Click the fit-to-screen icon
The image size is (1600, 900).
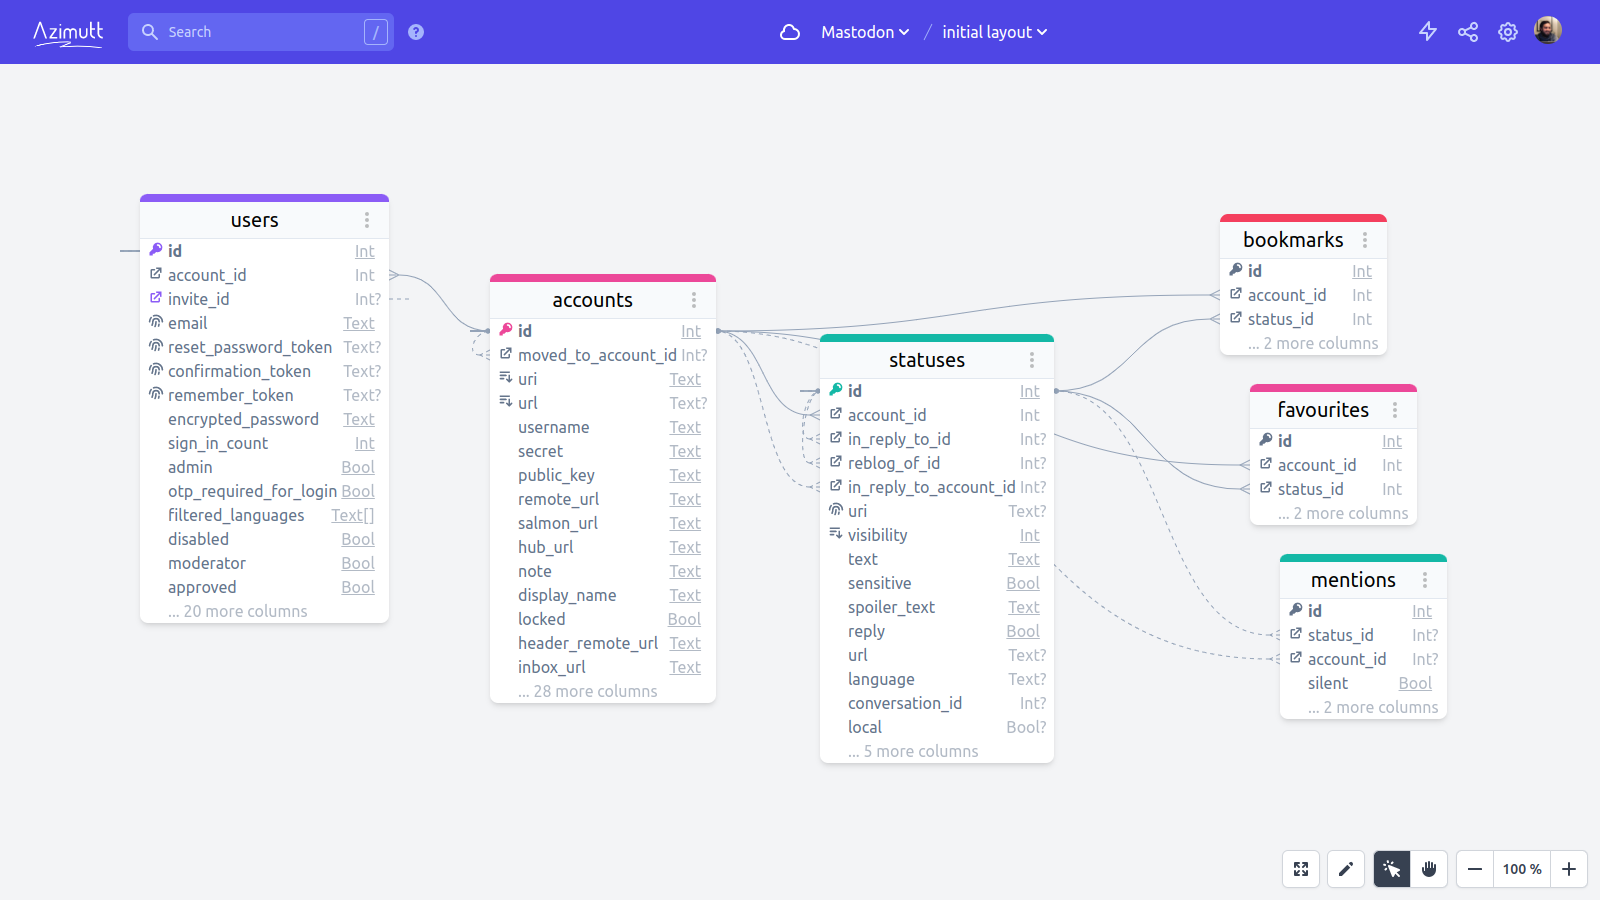click(x=1301, y=869)
